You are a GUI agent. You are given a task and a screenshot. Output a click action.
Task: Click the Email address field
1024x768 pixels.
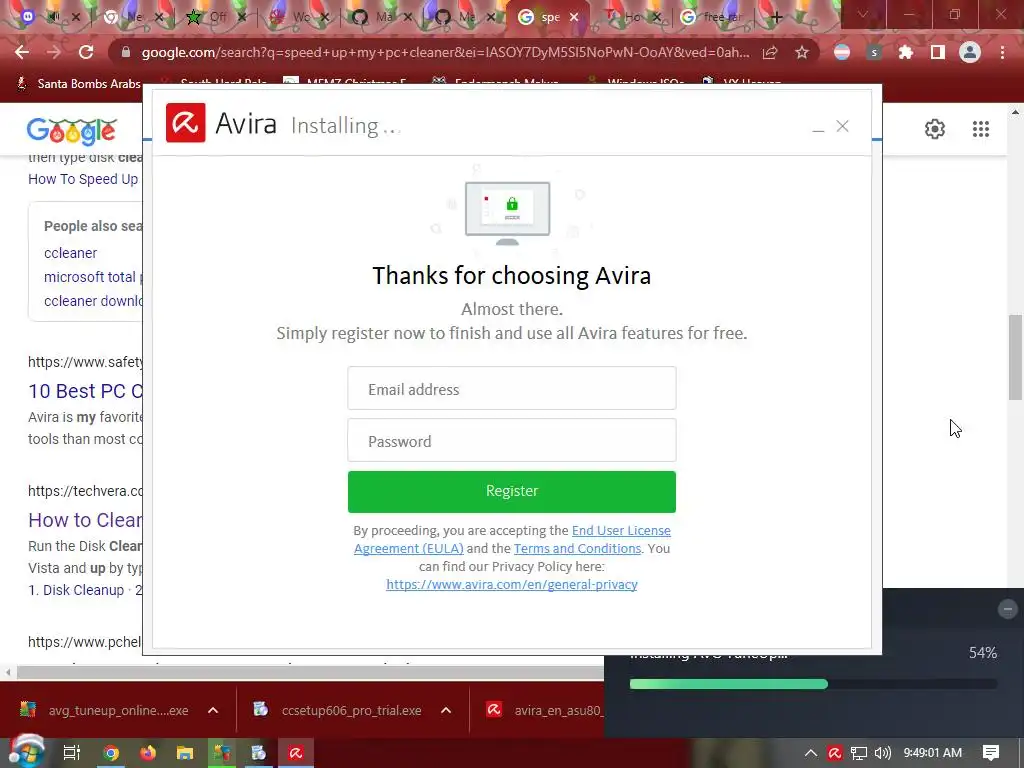coord(511,389)
